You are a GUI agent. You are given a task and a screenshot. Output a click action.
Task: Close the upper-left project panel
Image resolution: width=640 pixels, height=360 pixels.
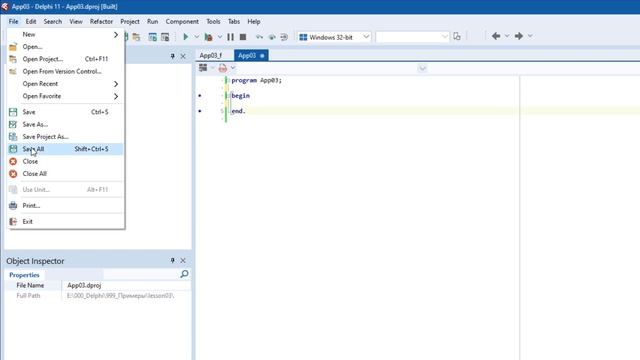coord(183,56)
